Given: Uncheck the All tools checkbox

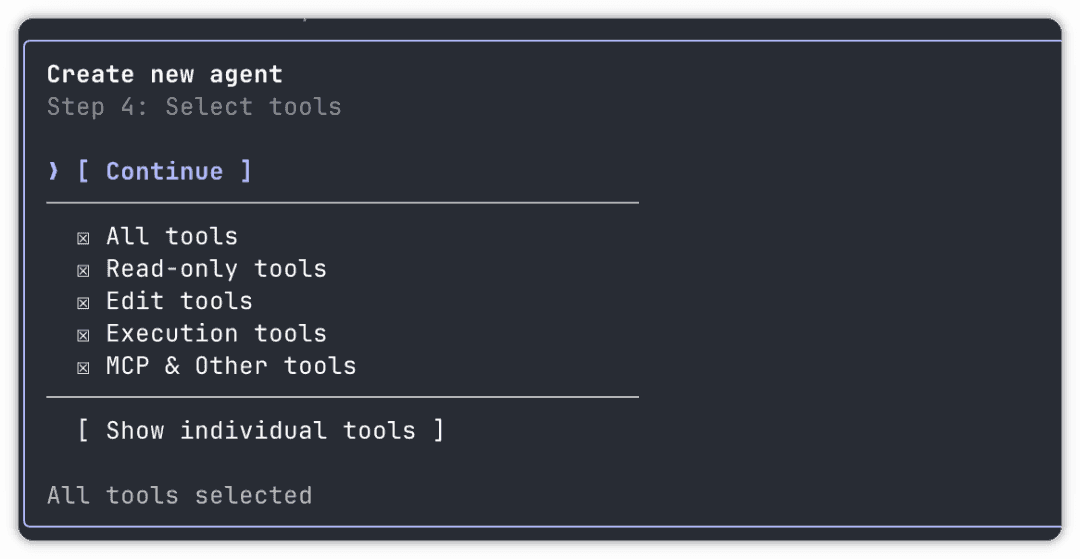Looking at the screenshot, I should tap(83, 238).
